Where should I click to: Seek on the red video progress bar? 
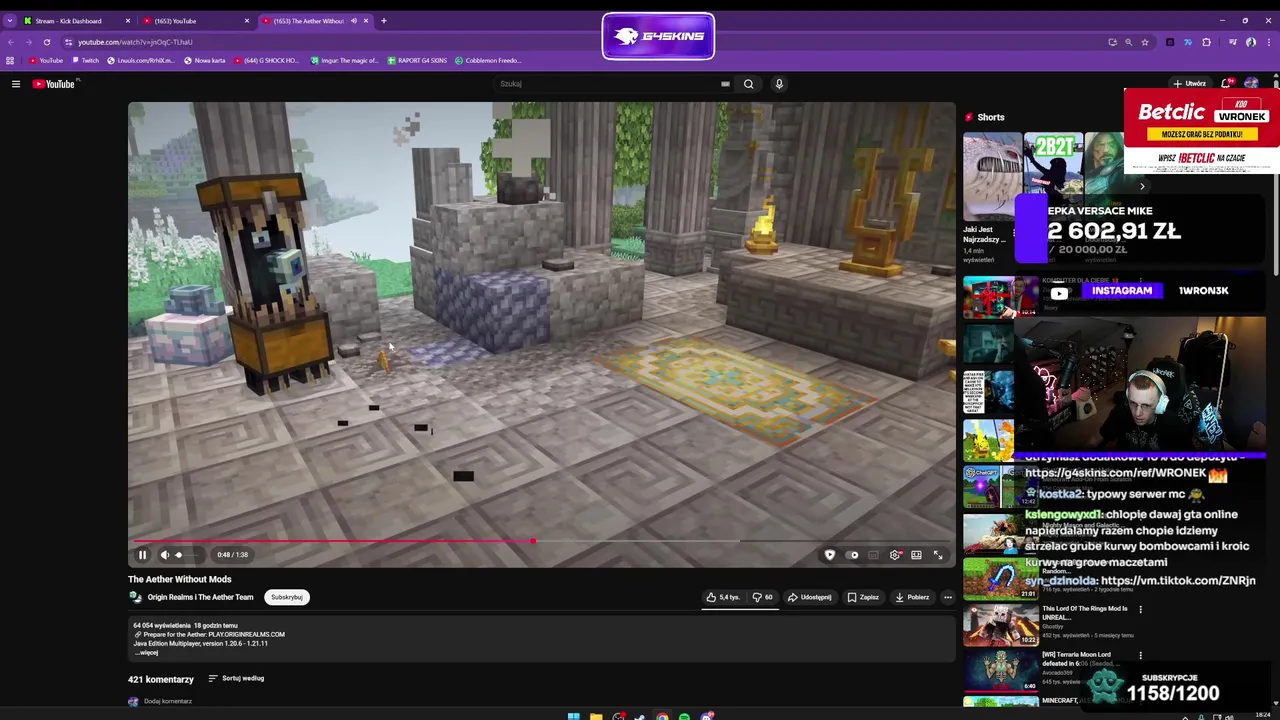(x=541, y=541)
